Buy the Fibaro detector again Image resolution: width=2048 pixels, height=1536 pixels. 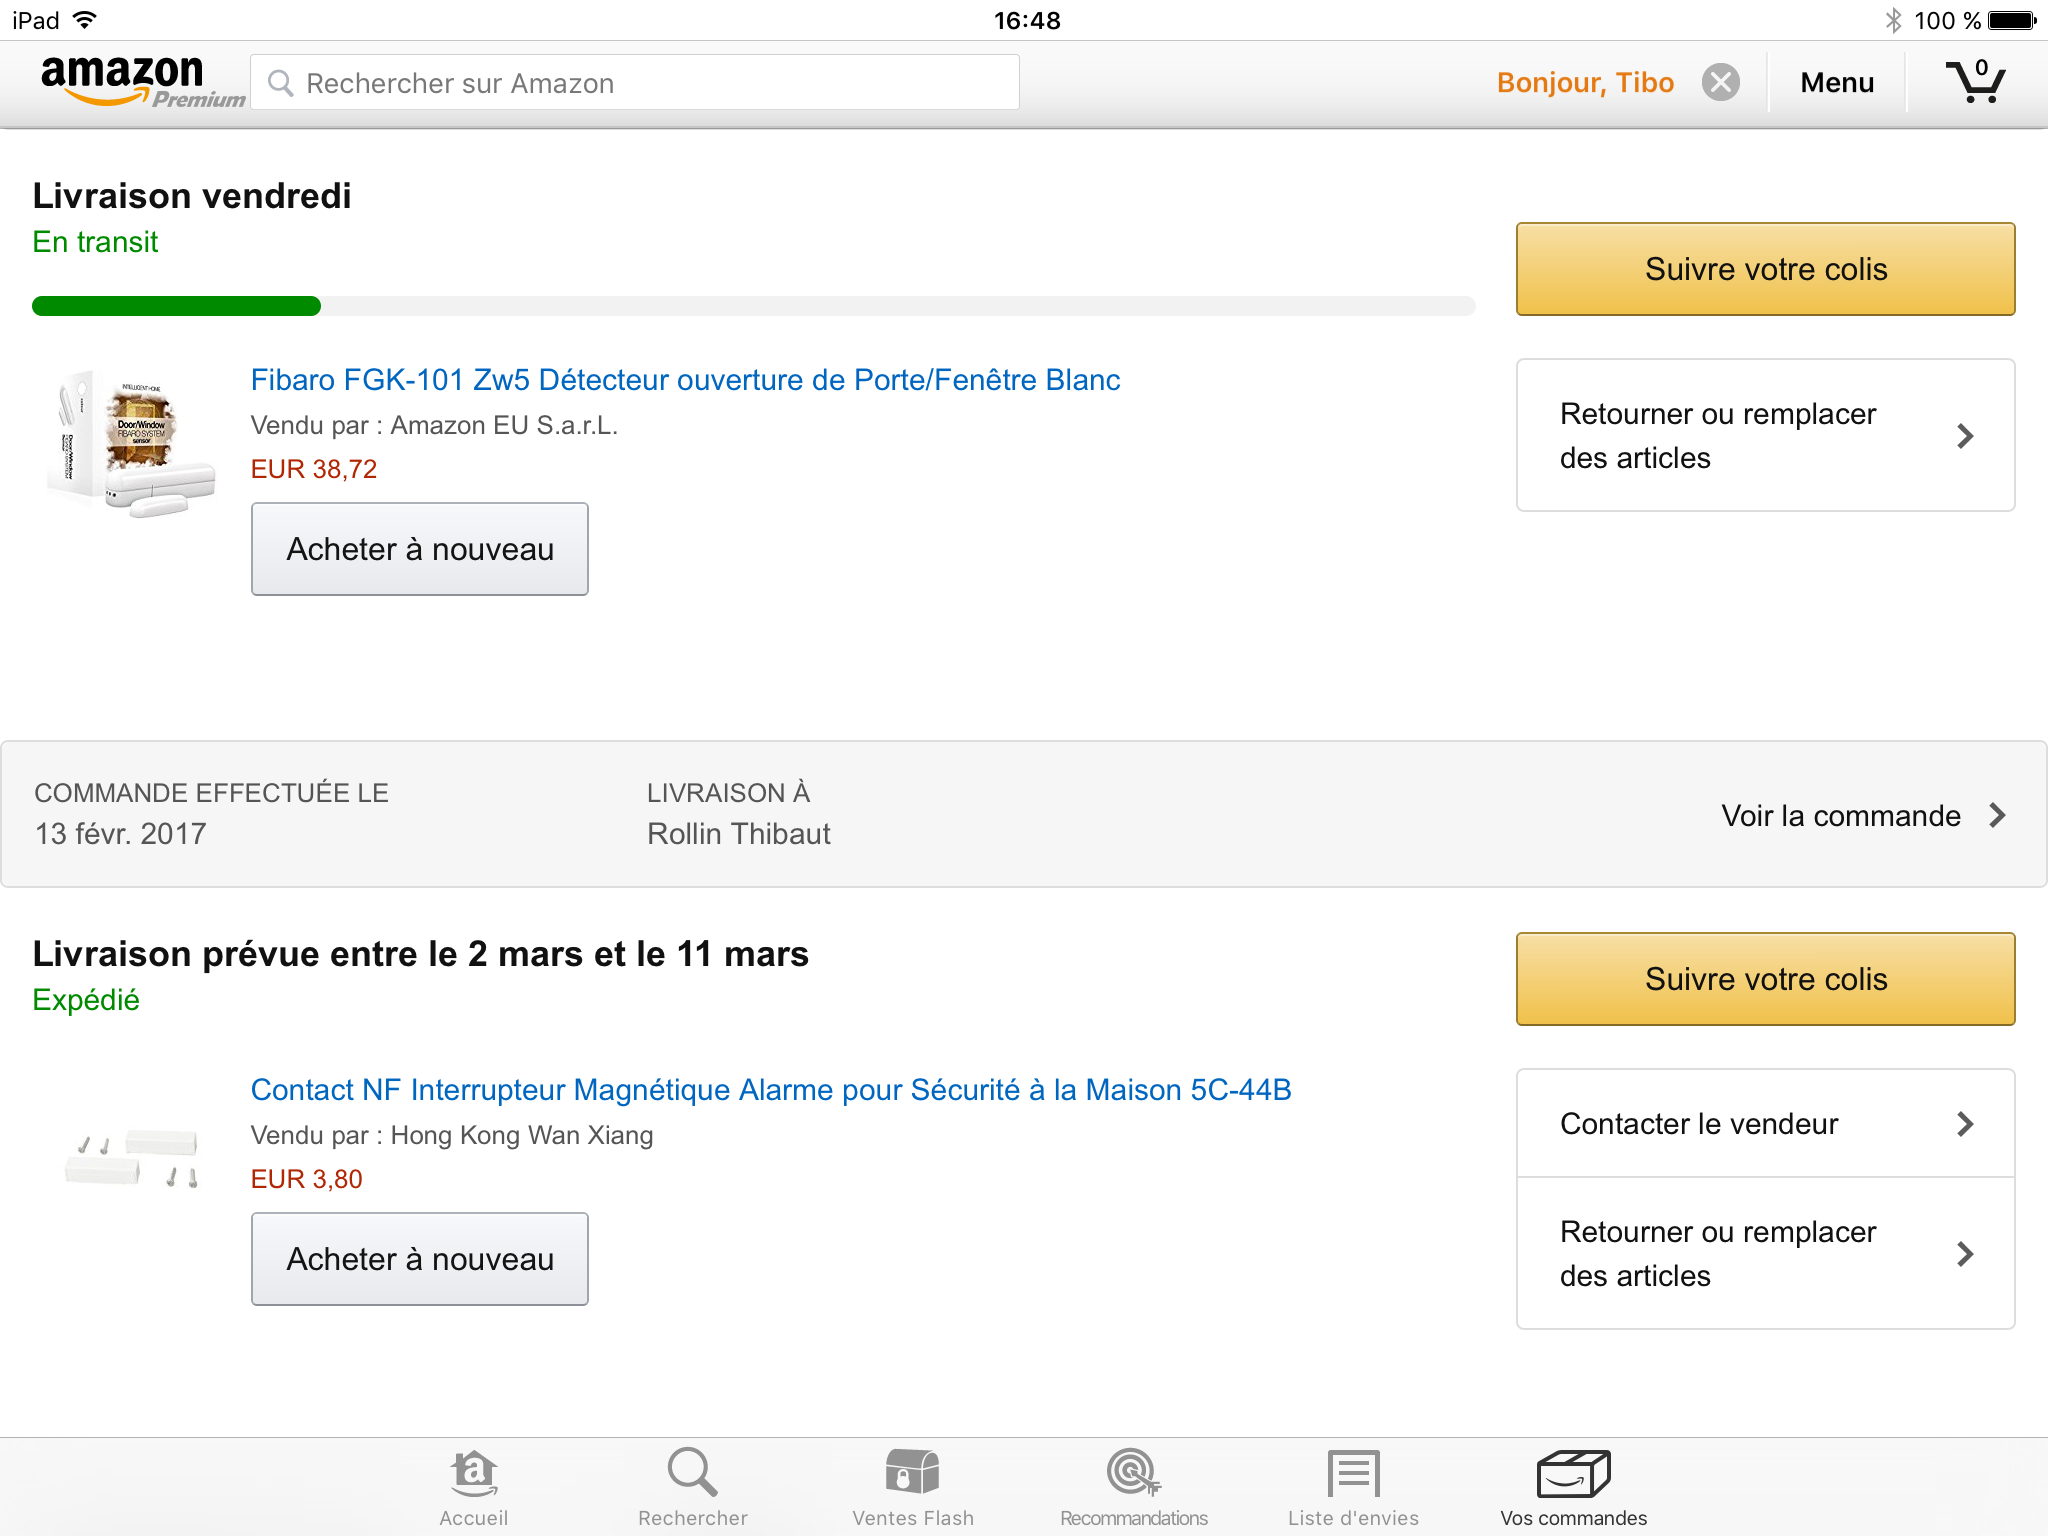tap(420, 549)
